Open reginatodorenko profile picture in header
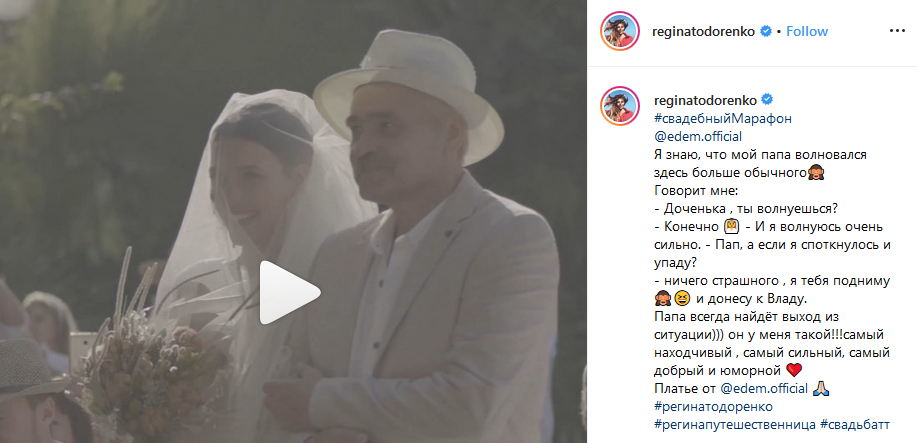917x443 pixels. click(x=619, y=31)
